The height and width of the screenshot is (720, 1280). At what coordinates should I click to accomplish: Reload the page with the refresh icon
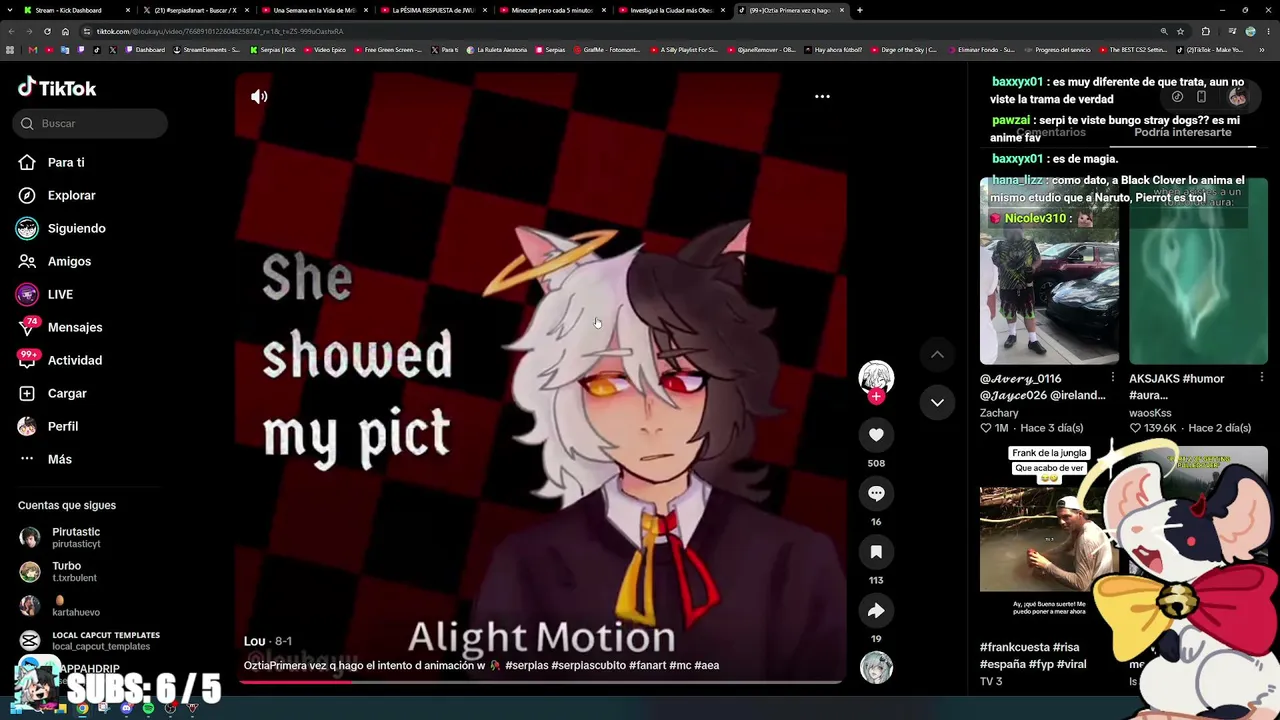[47, 31]
